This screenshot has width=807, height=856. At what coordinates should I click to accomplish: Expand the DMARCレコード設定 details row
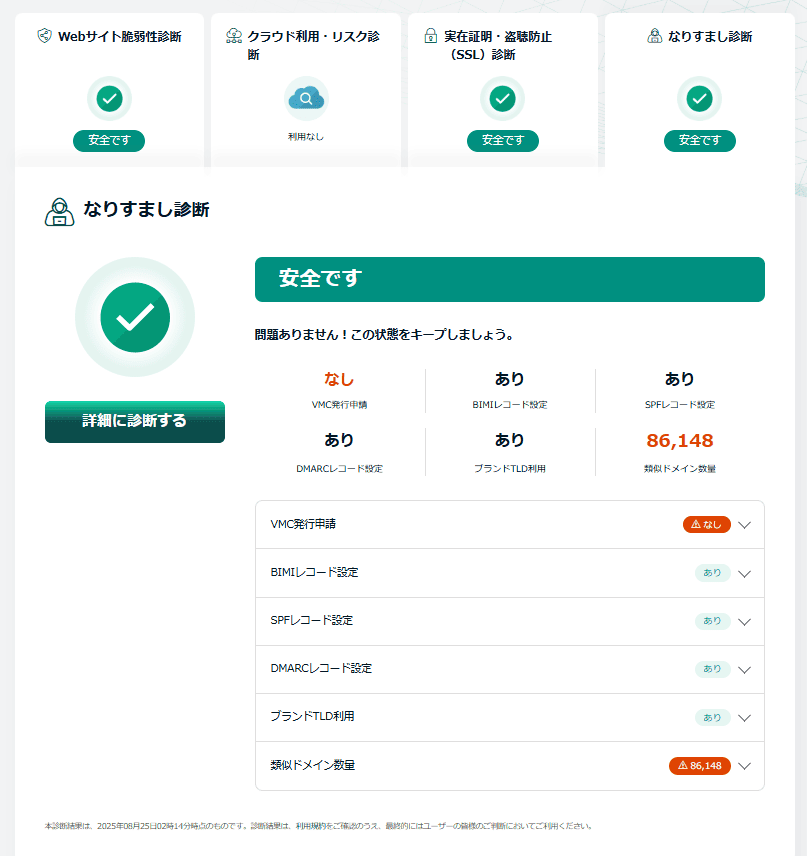[510, 669]
